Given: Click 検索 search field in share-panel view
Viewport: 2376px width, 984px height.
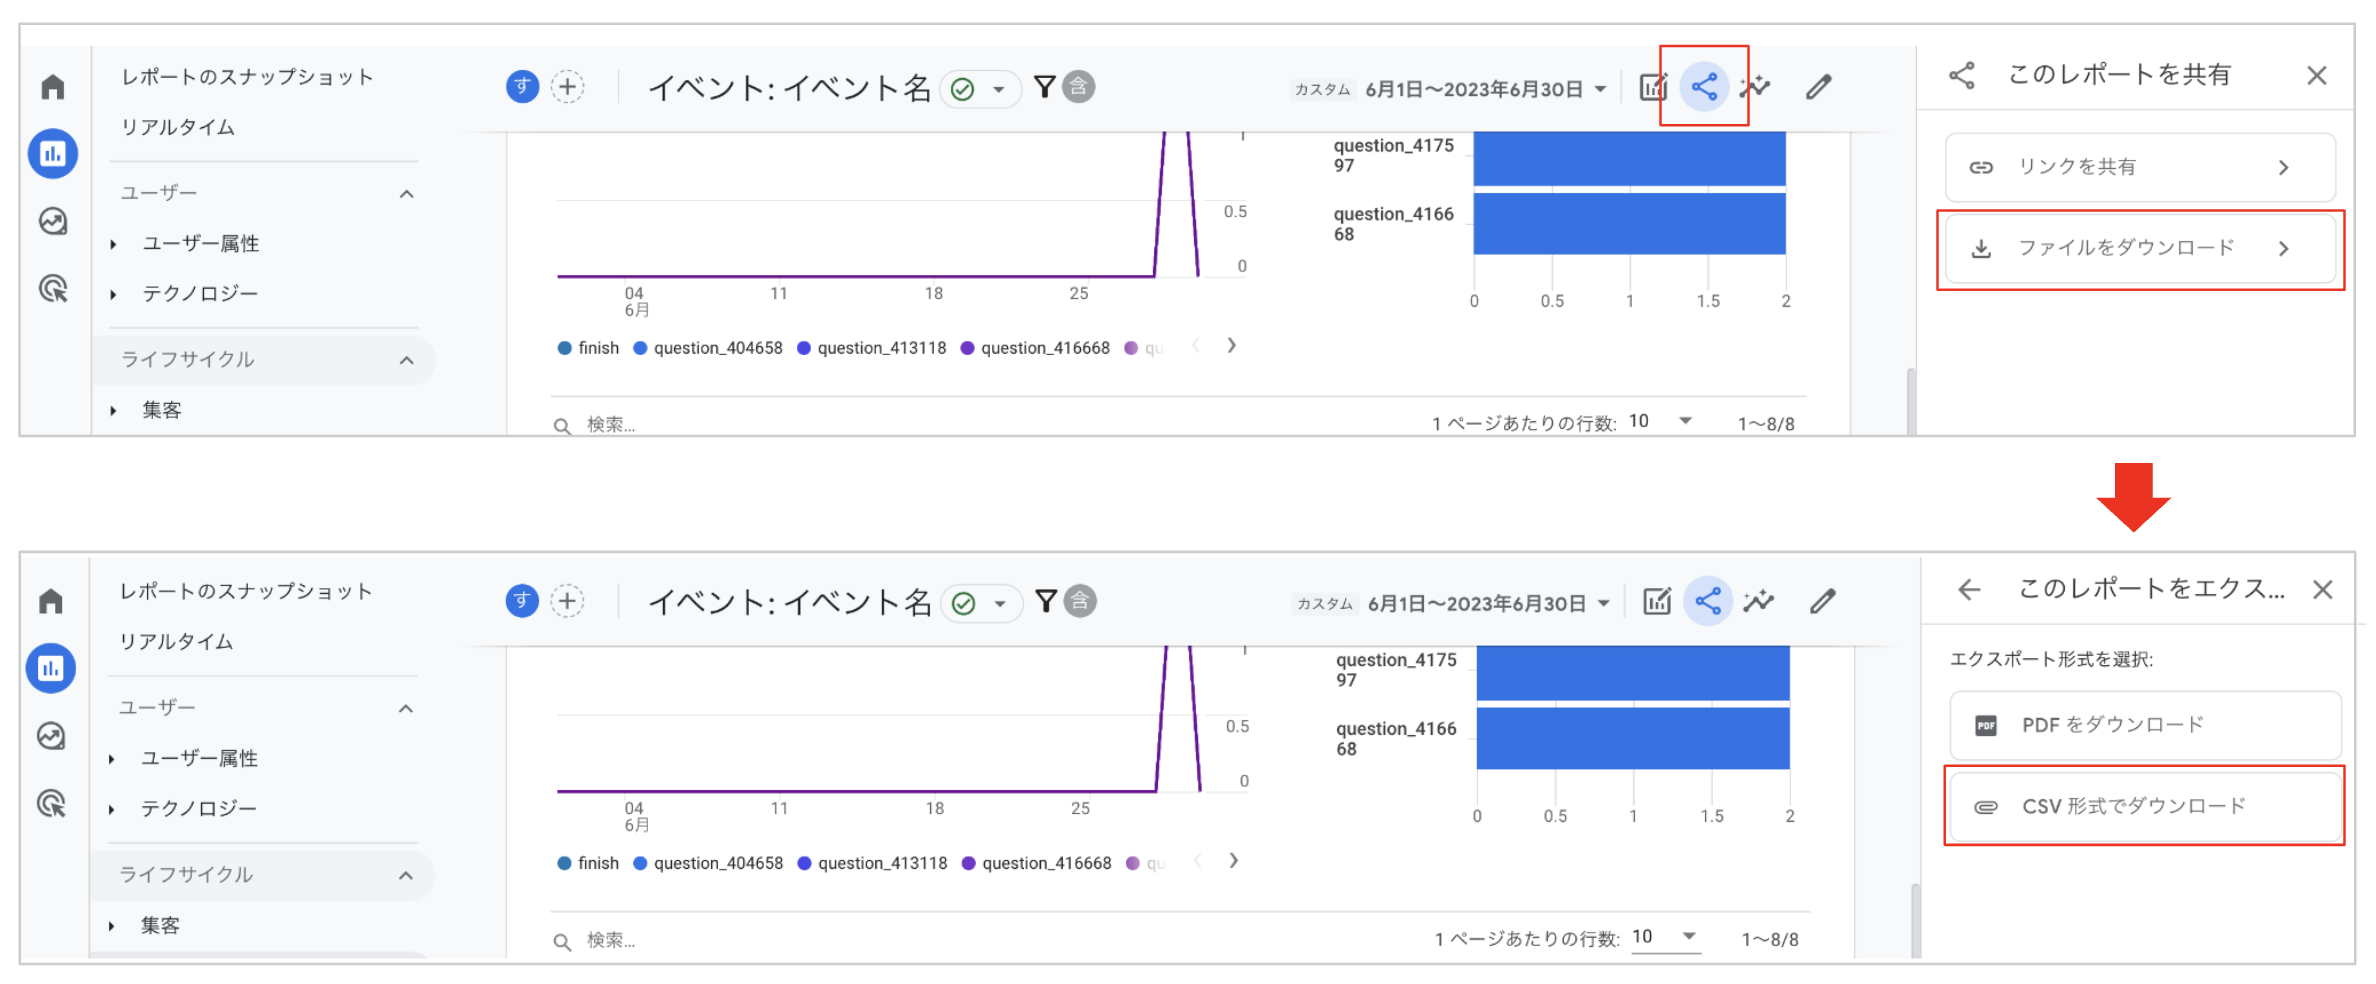Looking at the screenshot, I should pos(611,425).
